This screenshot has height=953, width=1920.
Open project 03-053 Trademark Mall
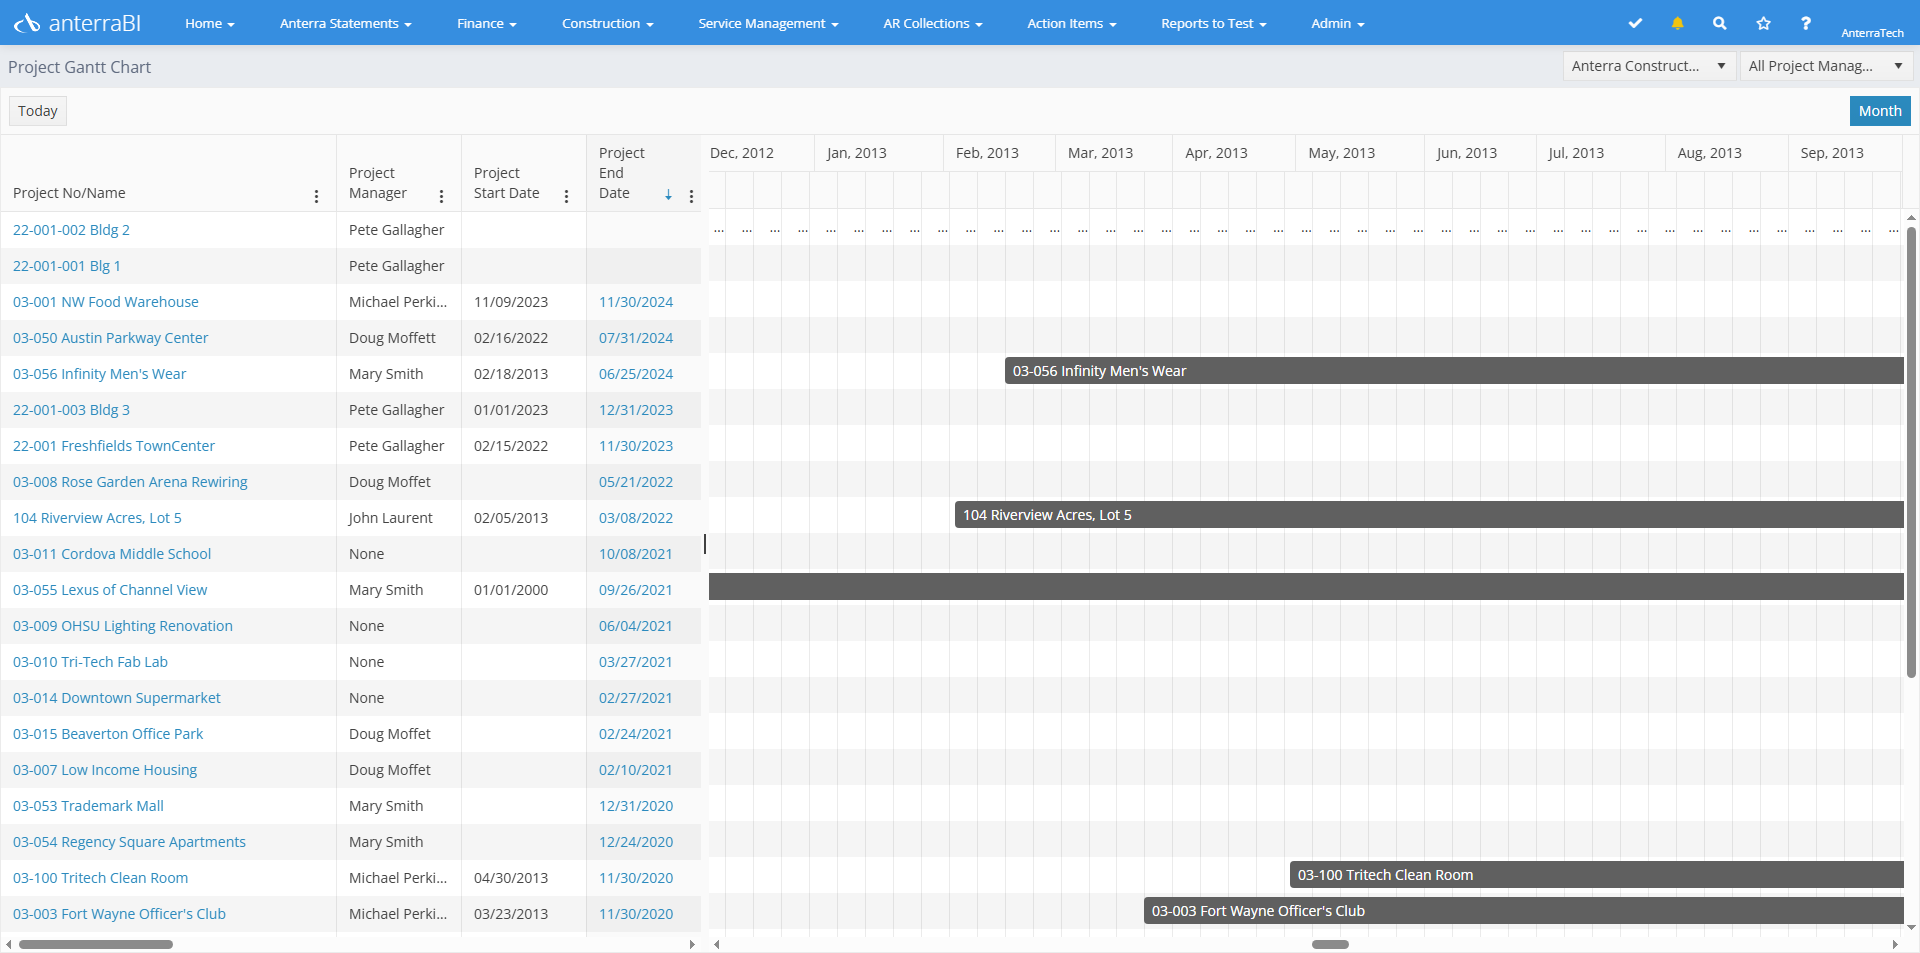click(x=88, y=806)
